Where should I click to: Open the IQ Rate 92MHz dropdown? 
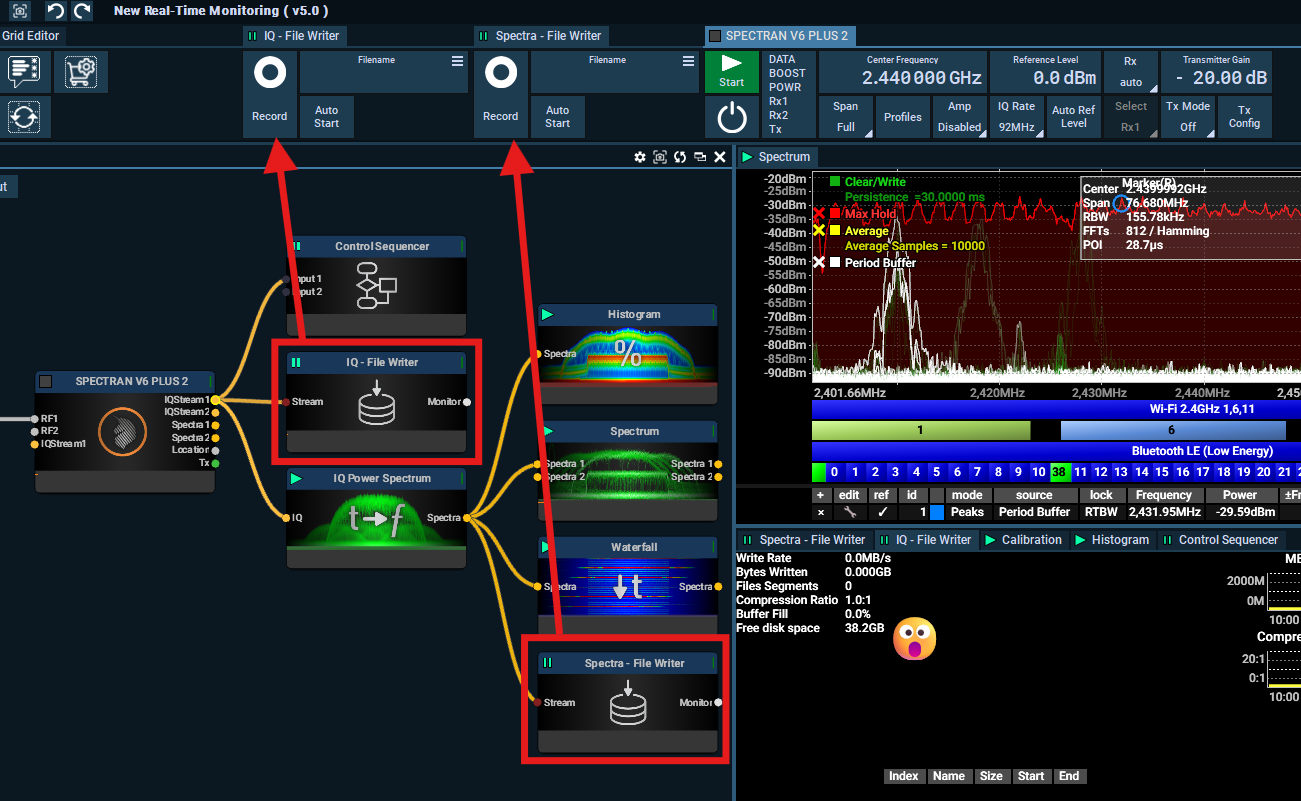click(x=1016, y=117)
